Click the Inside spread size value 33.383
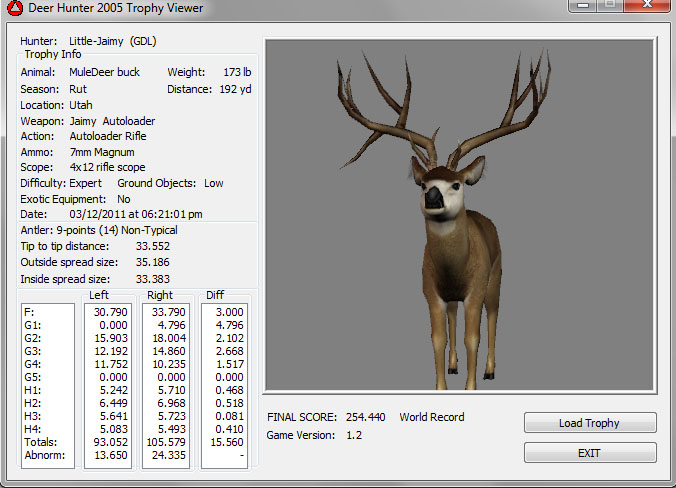The image size is (676, 488). [152, 279]
